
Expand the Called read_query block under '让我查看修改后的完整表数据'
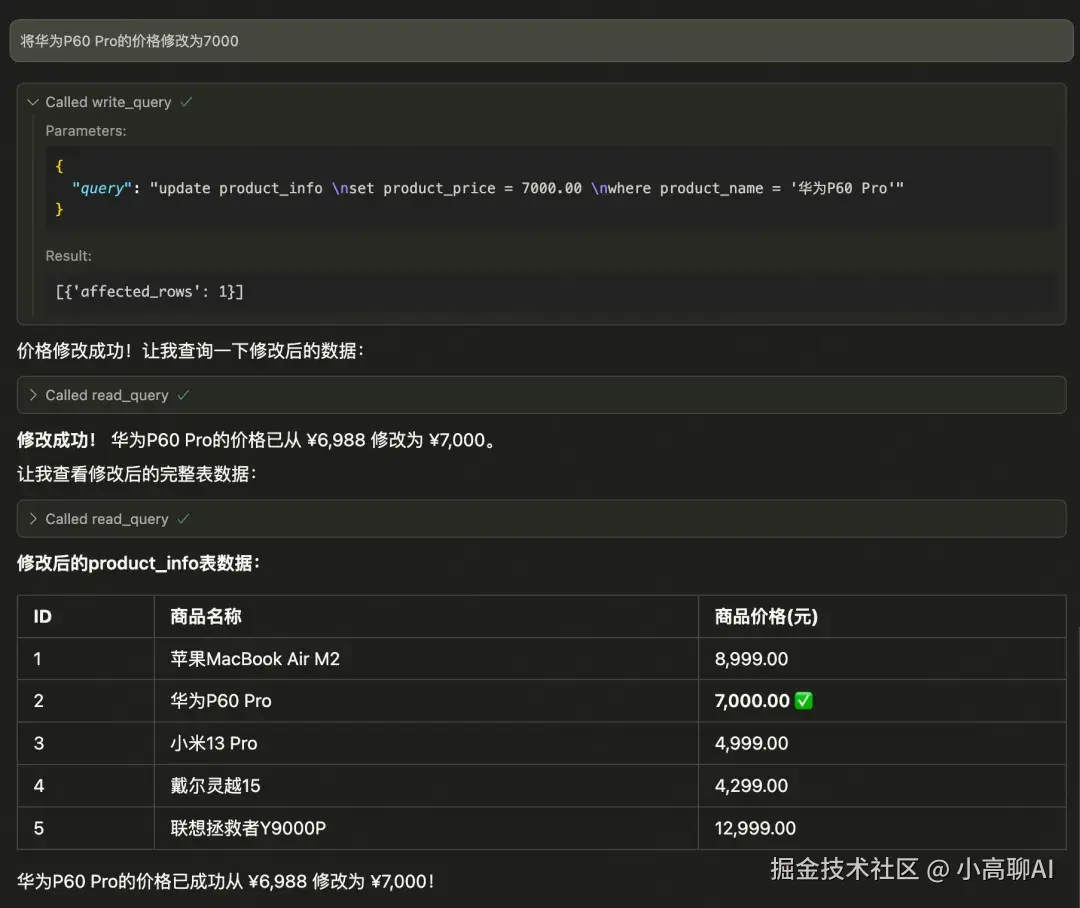(x=32, y=519)
